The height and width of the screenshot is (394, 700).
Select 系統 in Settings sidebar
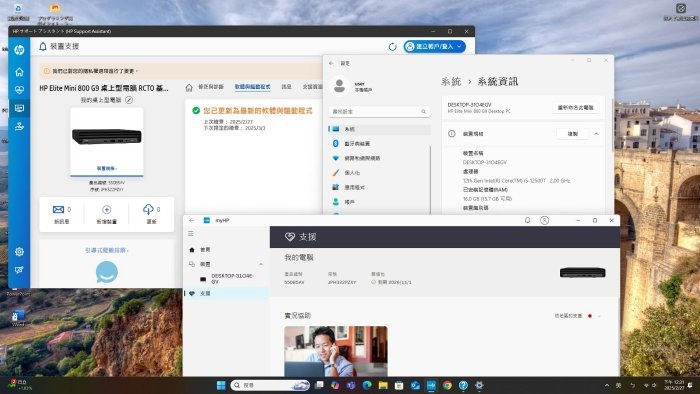coord(379,129)
